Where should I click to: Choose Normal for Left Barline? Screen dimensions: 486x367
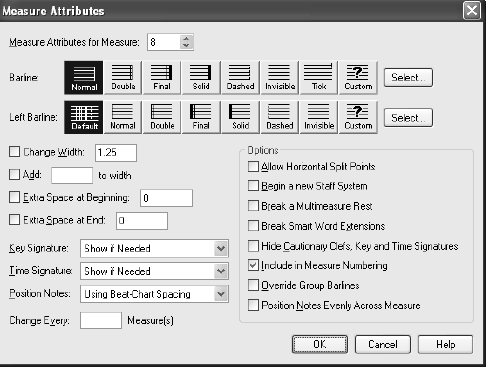123,117
